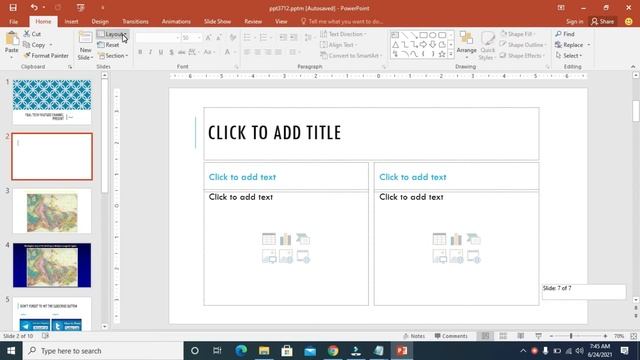The height and width of the screenshot is (360, 640).
Task: Click the Tell me what you want search box
Action: pyautogui.click(x=342, y=21)
